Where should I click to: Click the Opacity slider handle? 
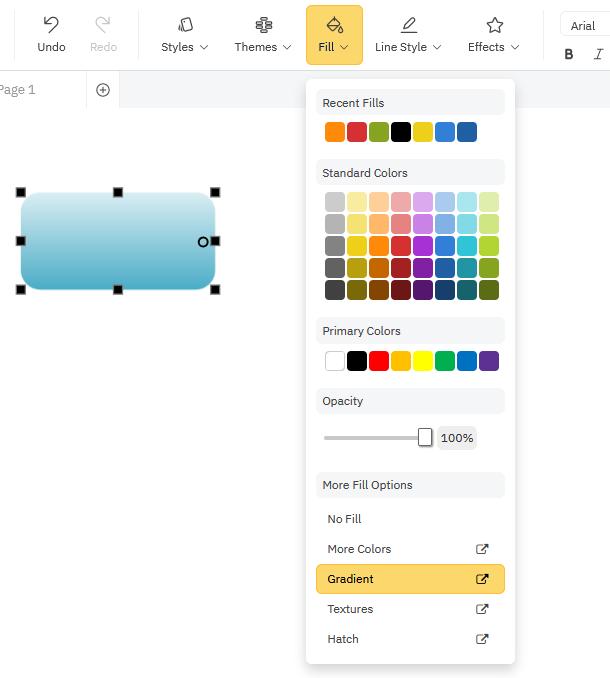click(x=425, y=437)
